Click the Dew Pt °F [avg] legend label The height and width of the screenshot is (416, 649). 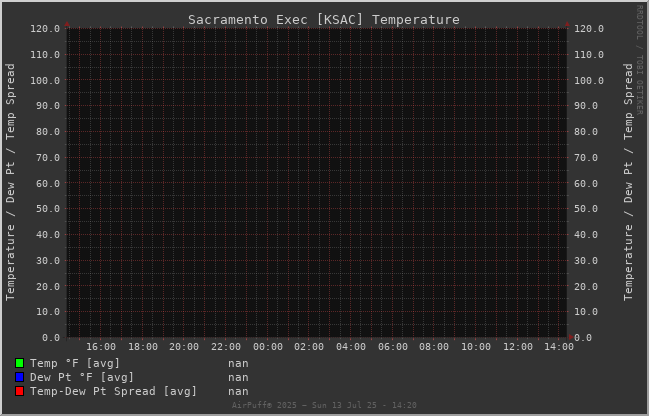[x=82, y=377]
